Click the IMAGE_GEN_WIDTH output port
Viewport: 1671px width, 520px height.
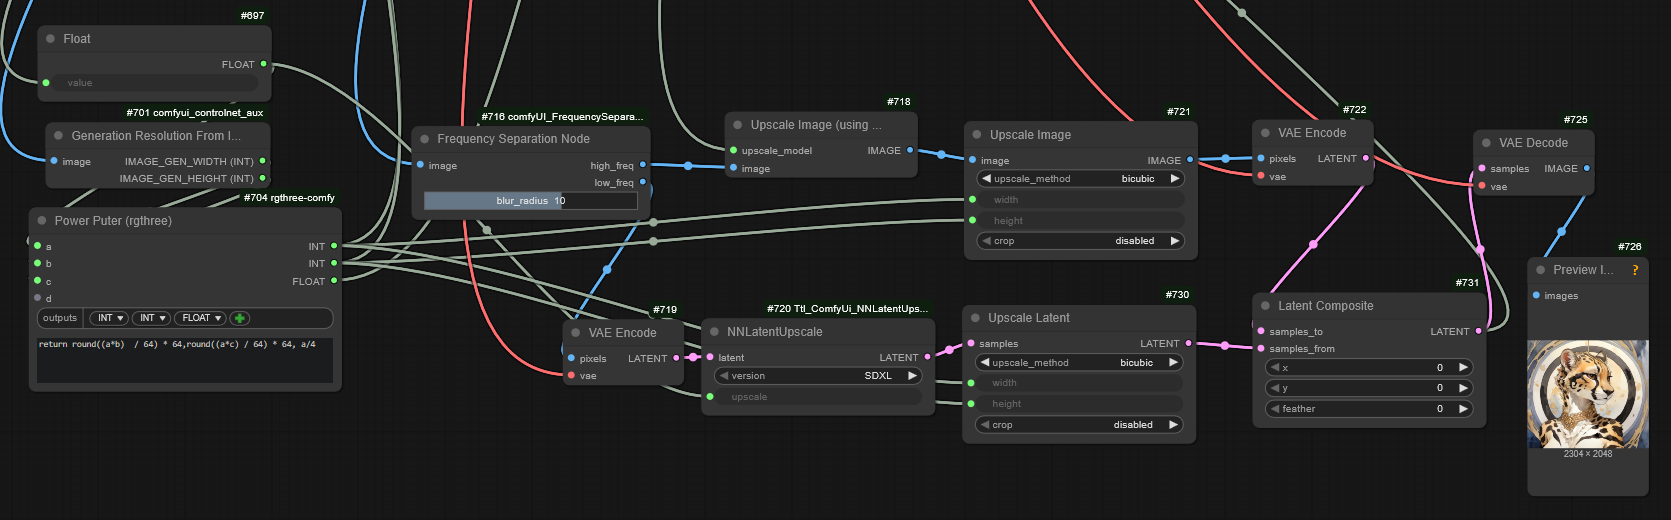(x=263, y=161)
